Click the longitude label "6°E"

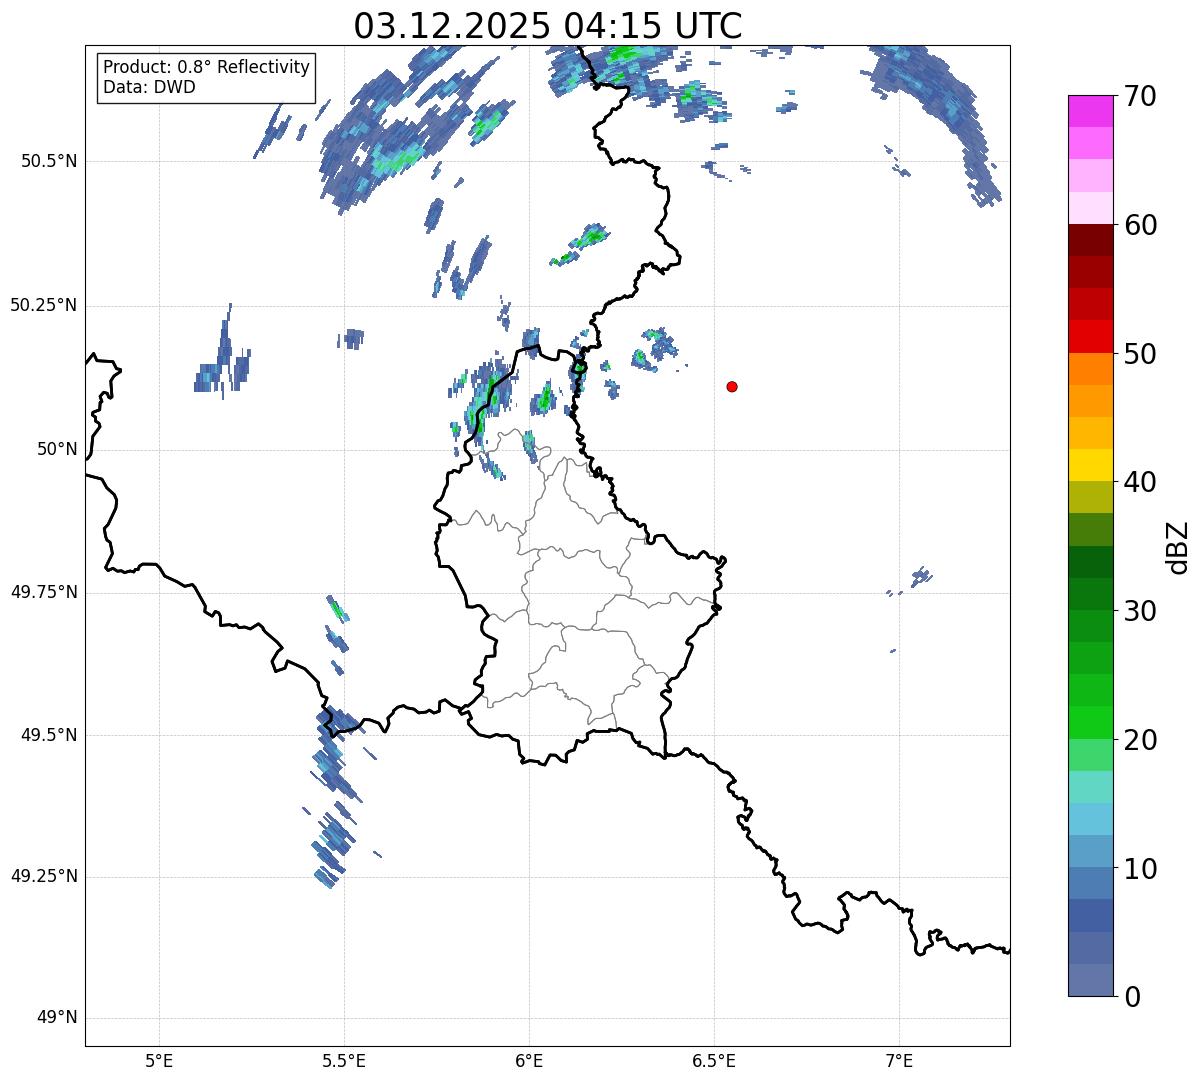tap(529, 1061)
